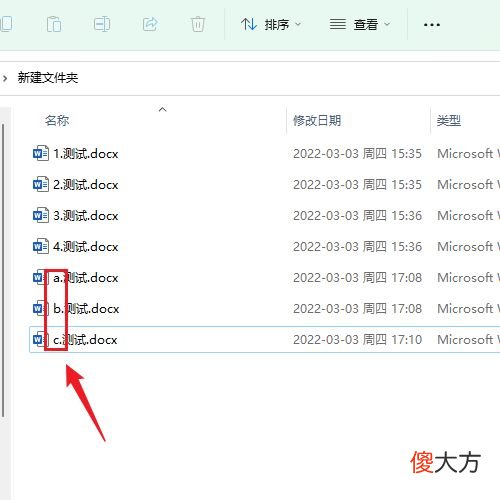Select the file b.测试.docx
This screenshot has height=500, width=500.
point(86,309)
